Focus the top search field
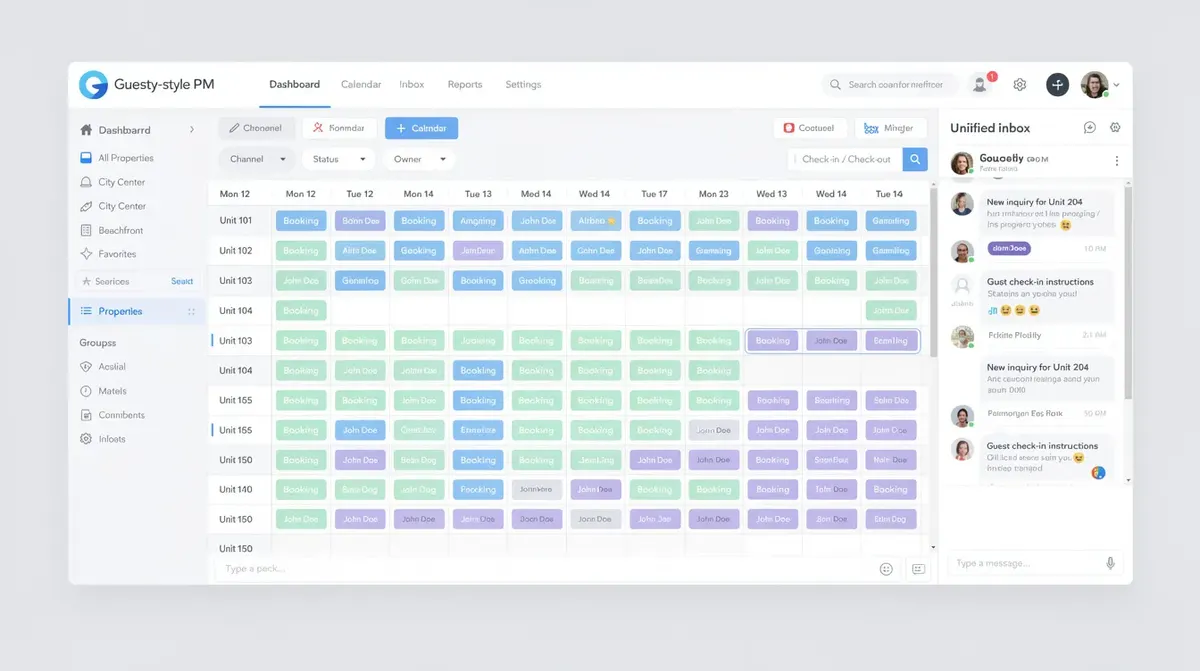 [x=889, y=85]
